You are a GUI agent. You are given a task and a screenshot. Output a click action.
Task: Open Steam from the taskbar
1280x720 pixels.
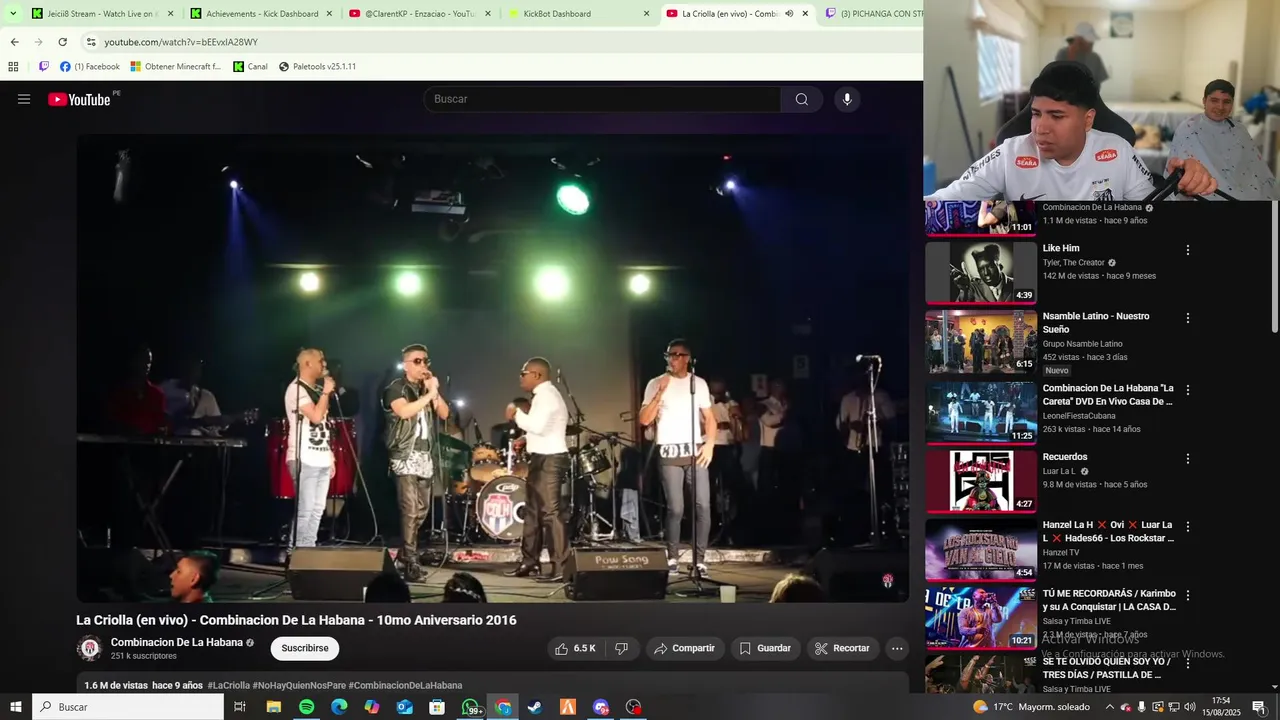coord(535,707)
